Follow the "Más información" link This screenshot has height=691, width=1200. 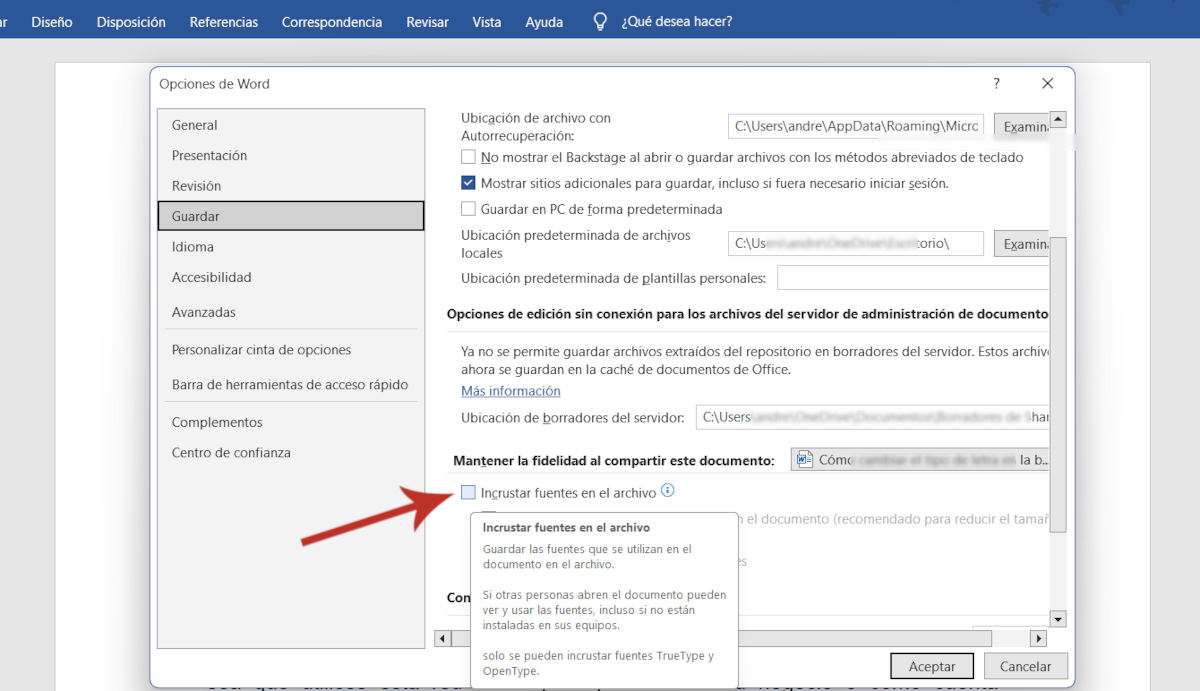click(x=511, y=391)
